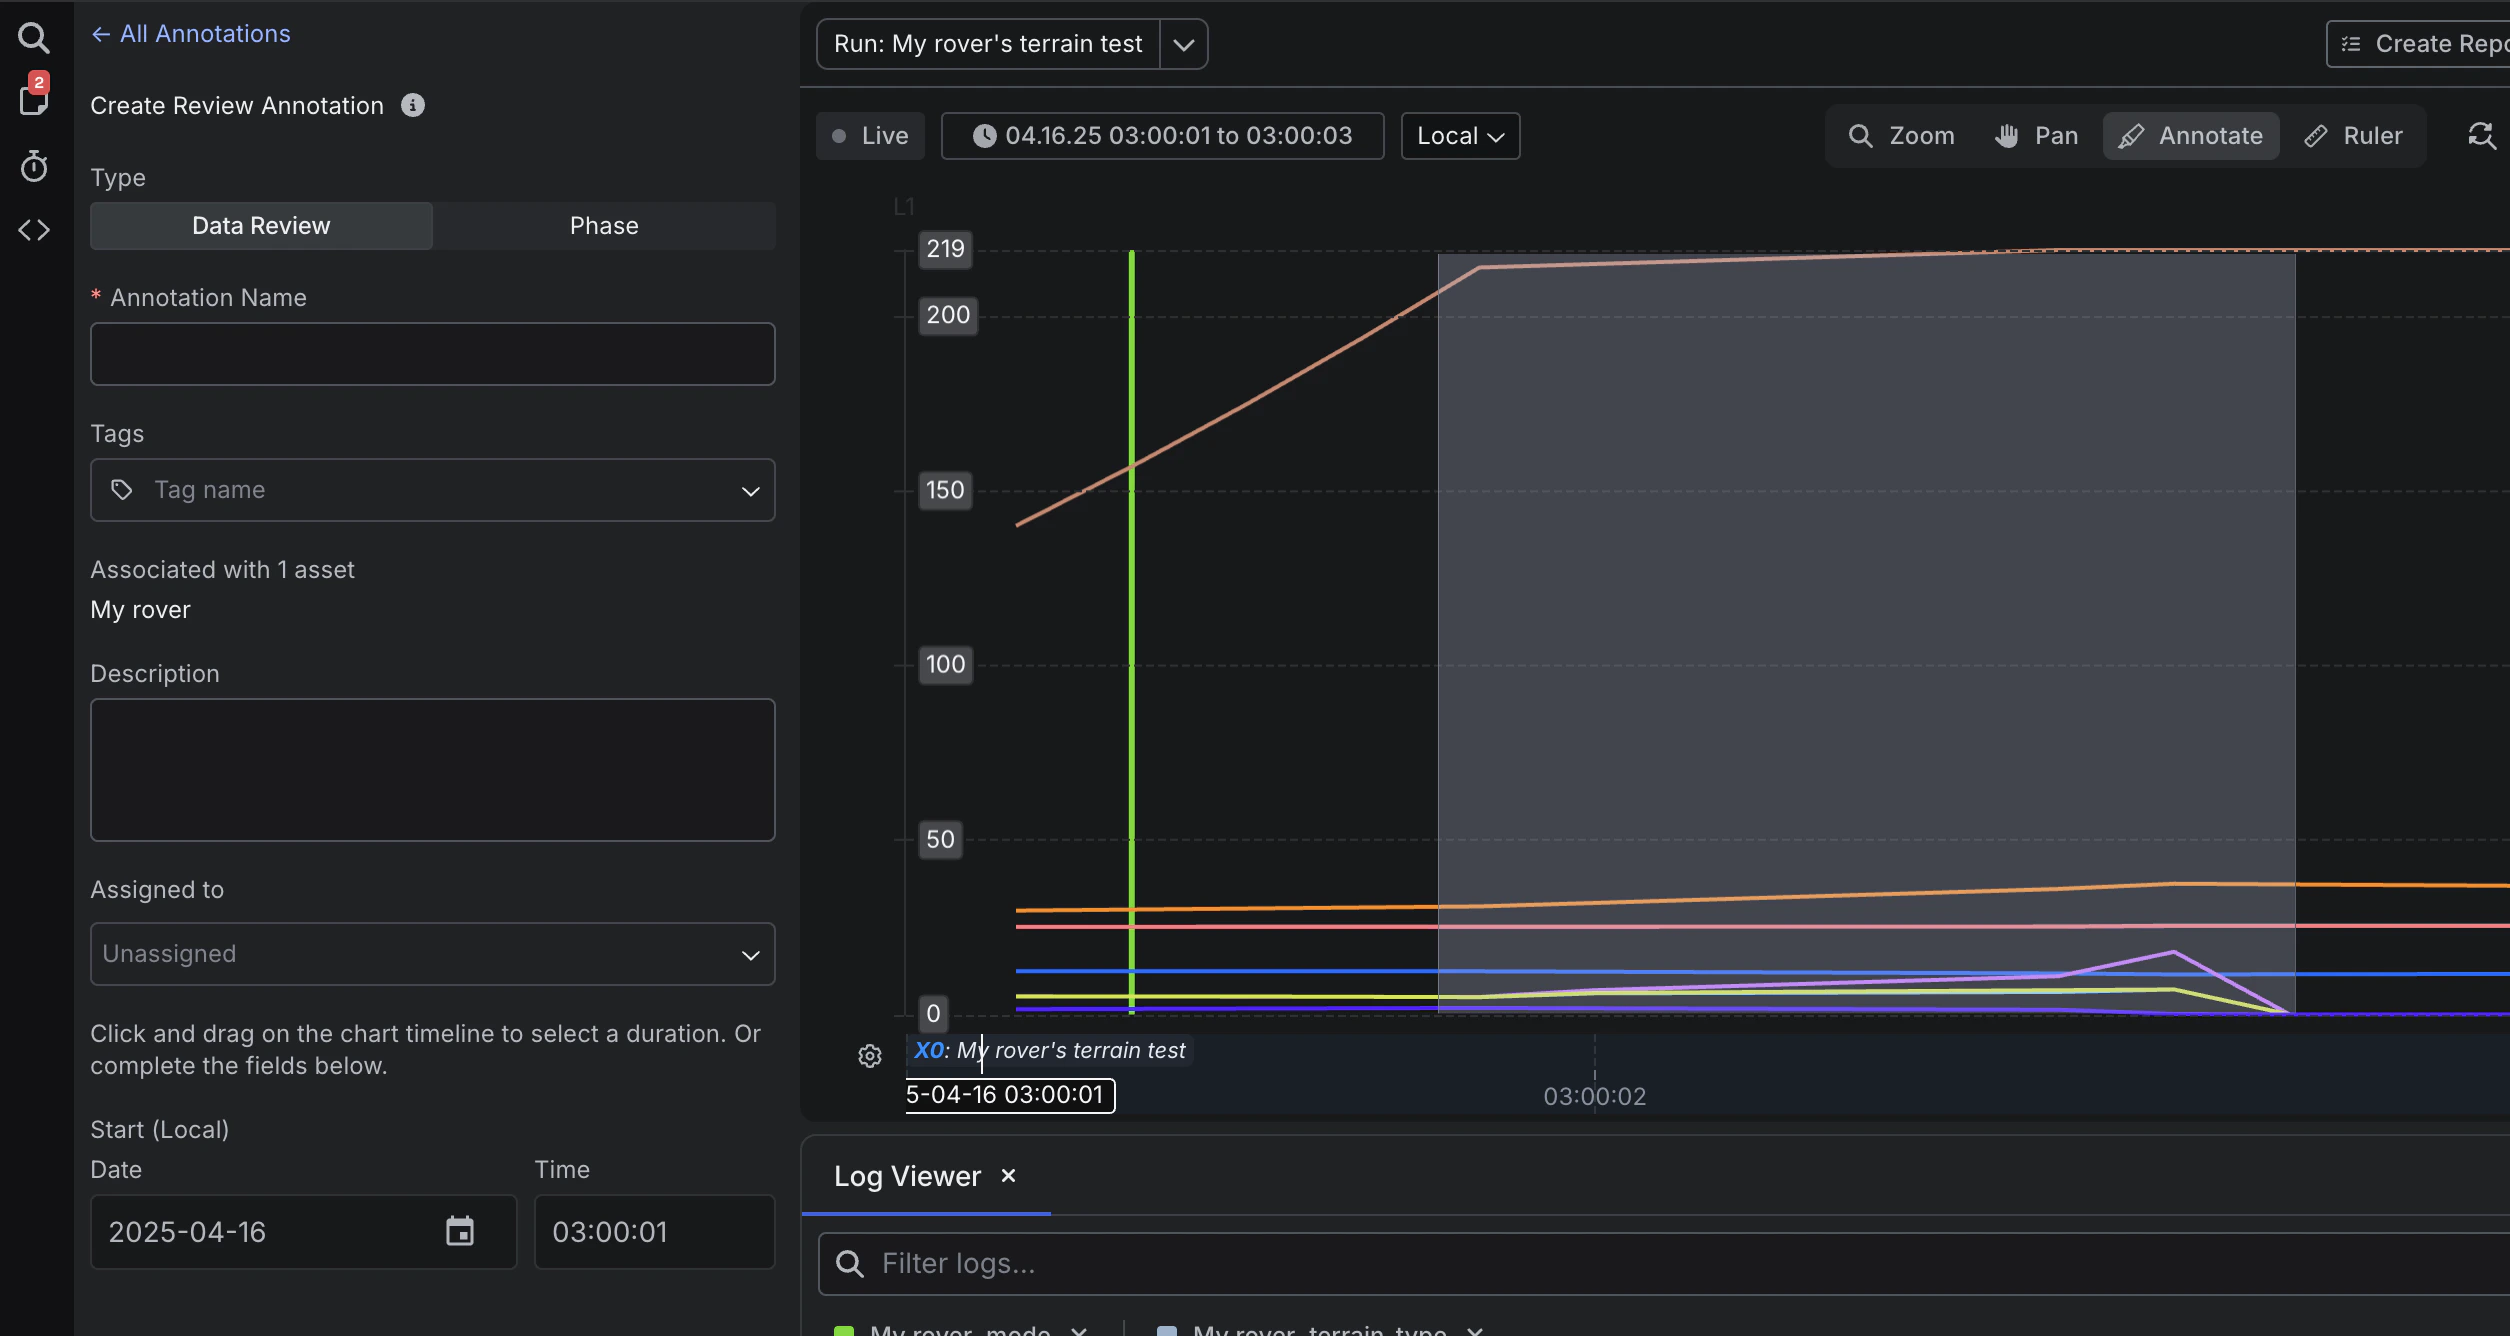Screen dimensions: 2510x1336
Task: Open the Local timezone dropdown
Action: tap(1460, 136)
